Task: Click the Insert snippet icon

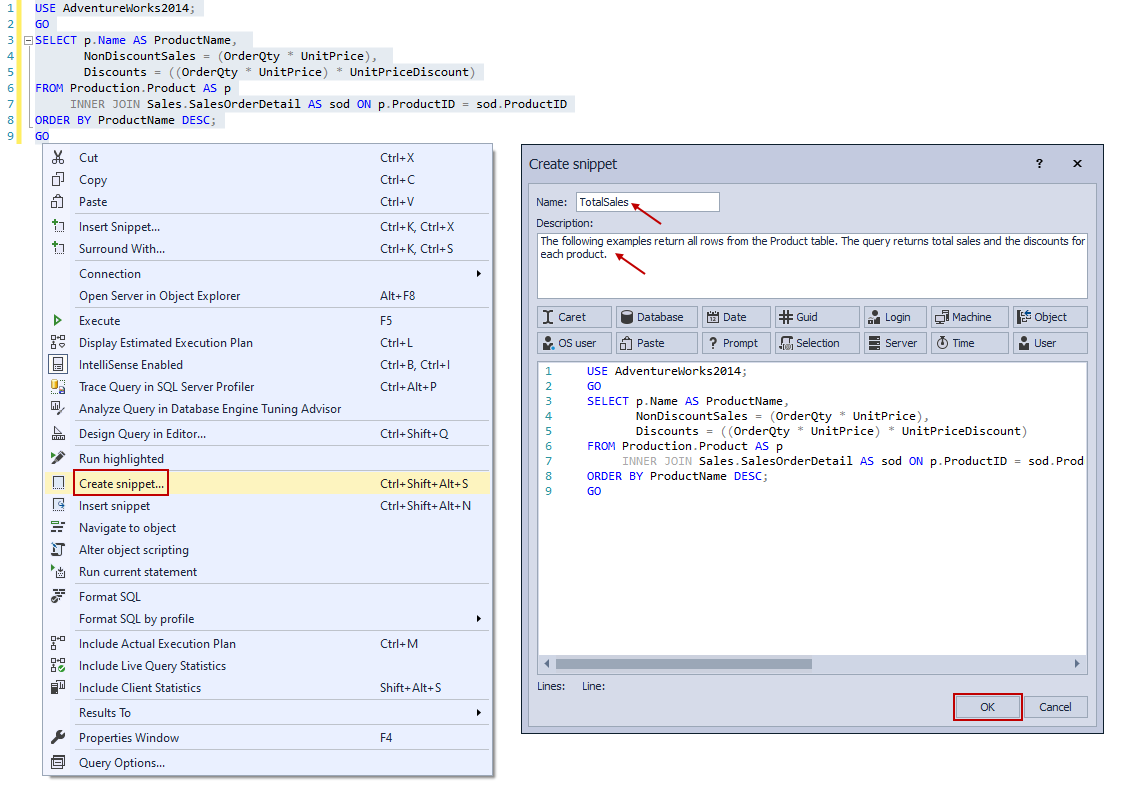Action: 58,506
